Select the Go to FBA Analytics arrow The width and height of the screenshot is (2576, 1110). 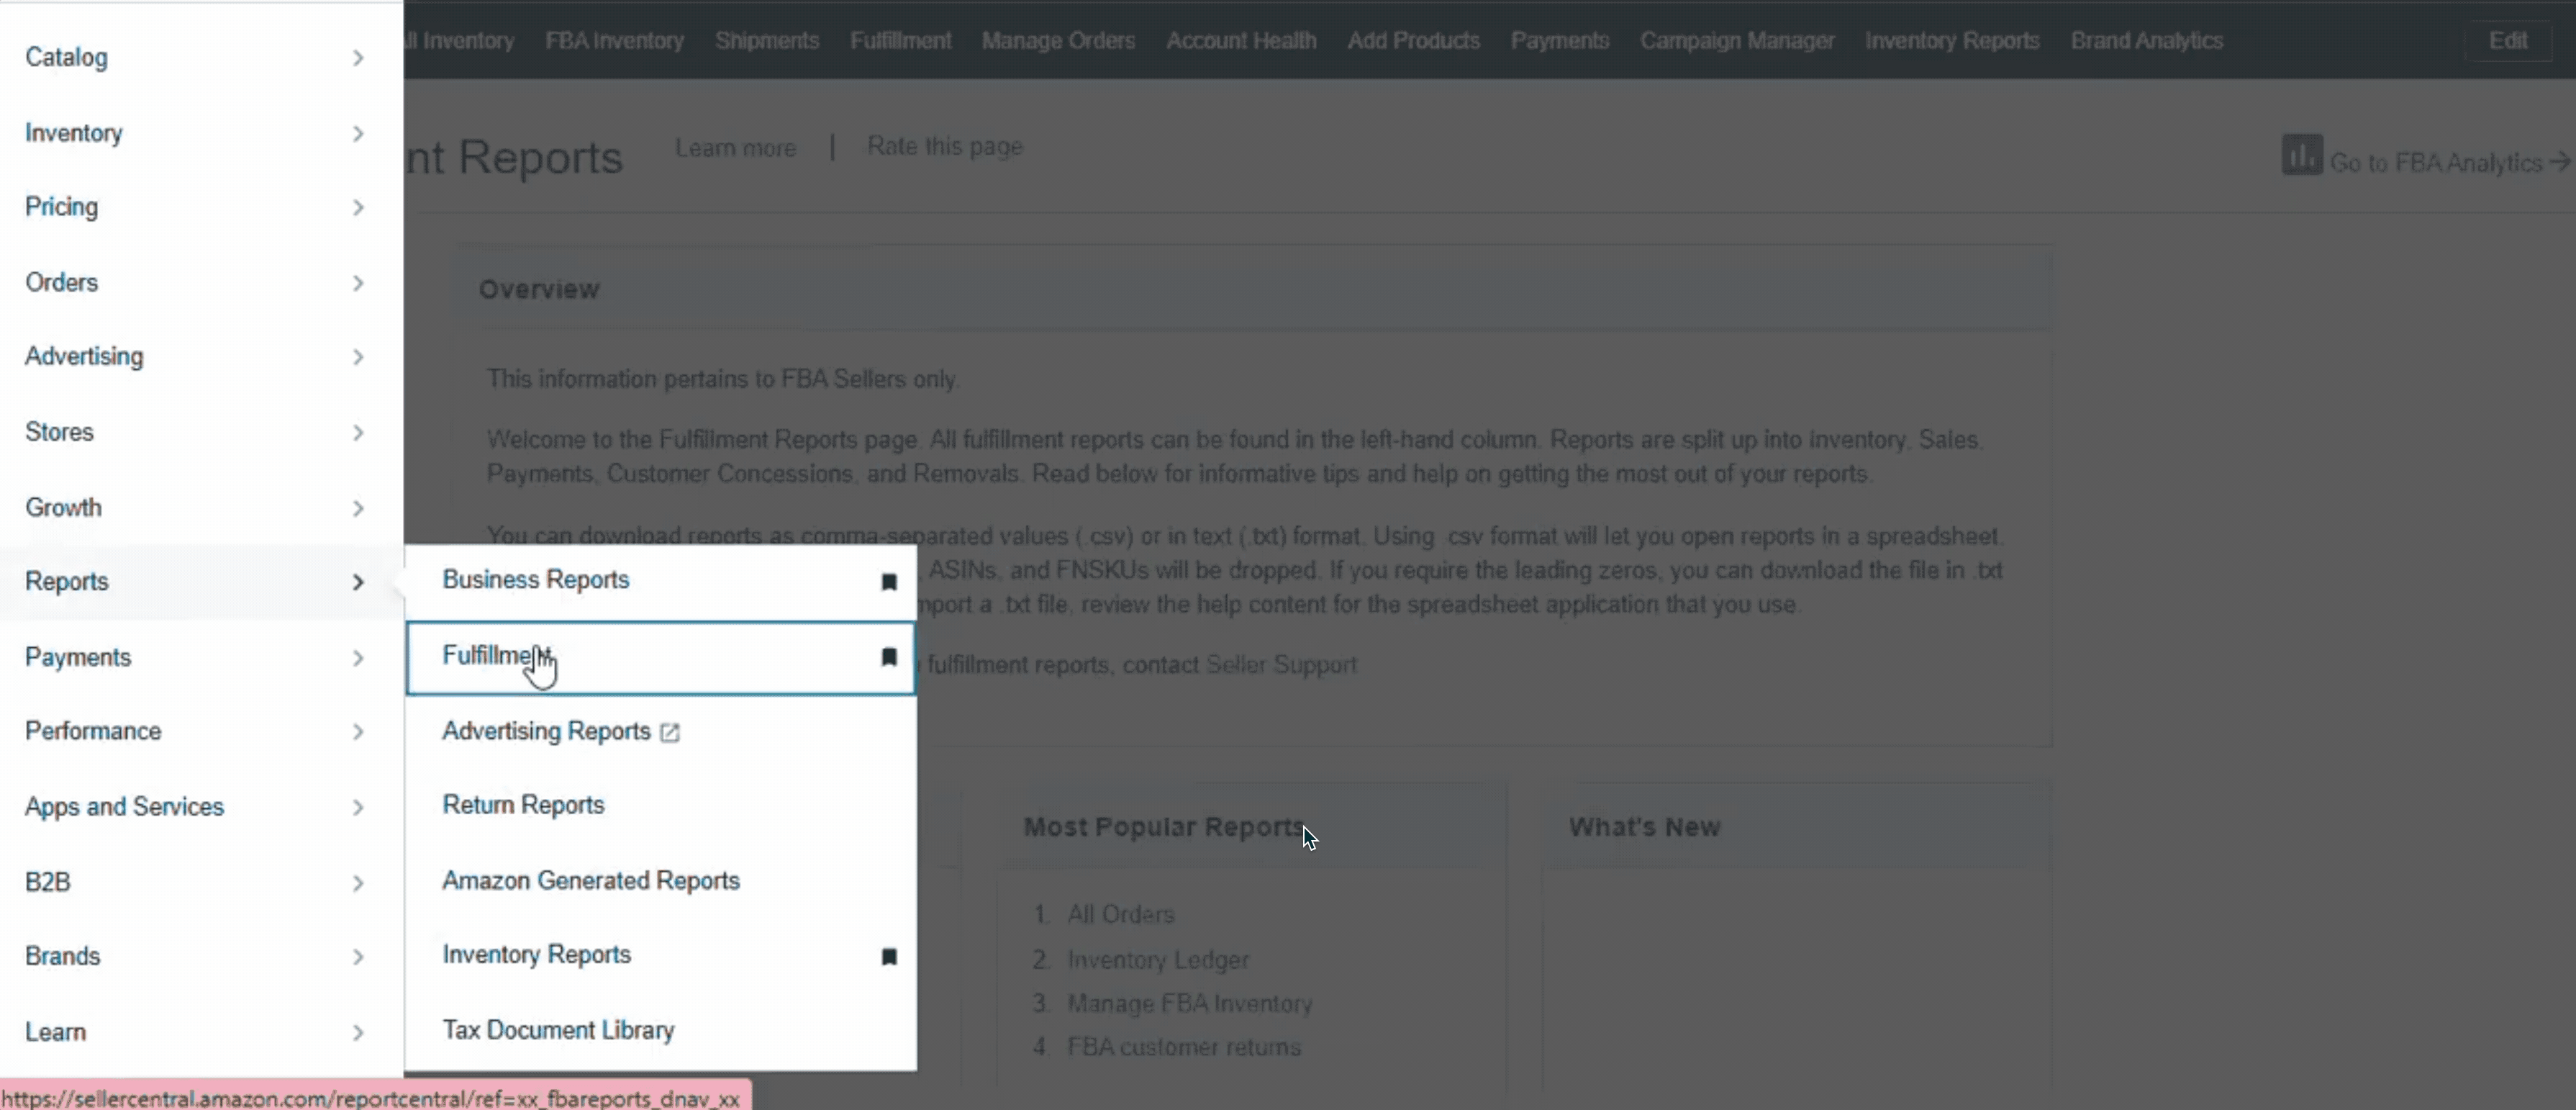(x=2560, y=162)
